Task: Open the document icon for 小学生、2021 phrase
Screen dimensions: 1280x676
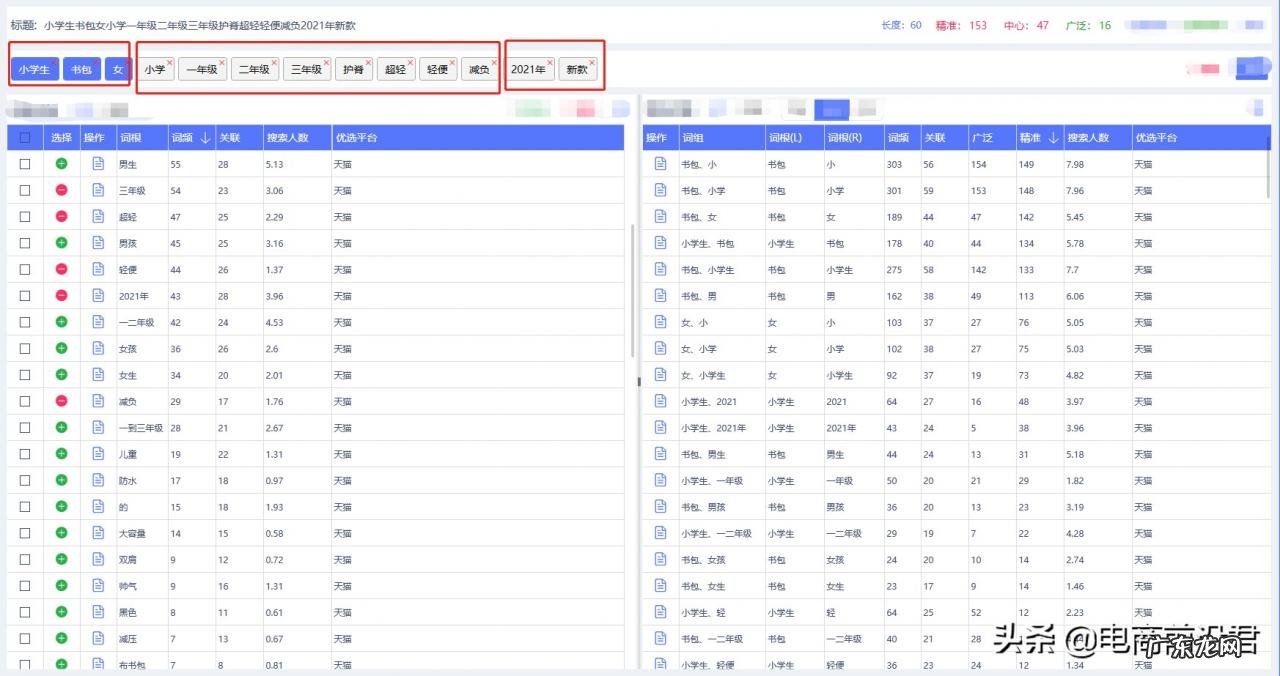Action: [660, 401]
